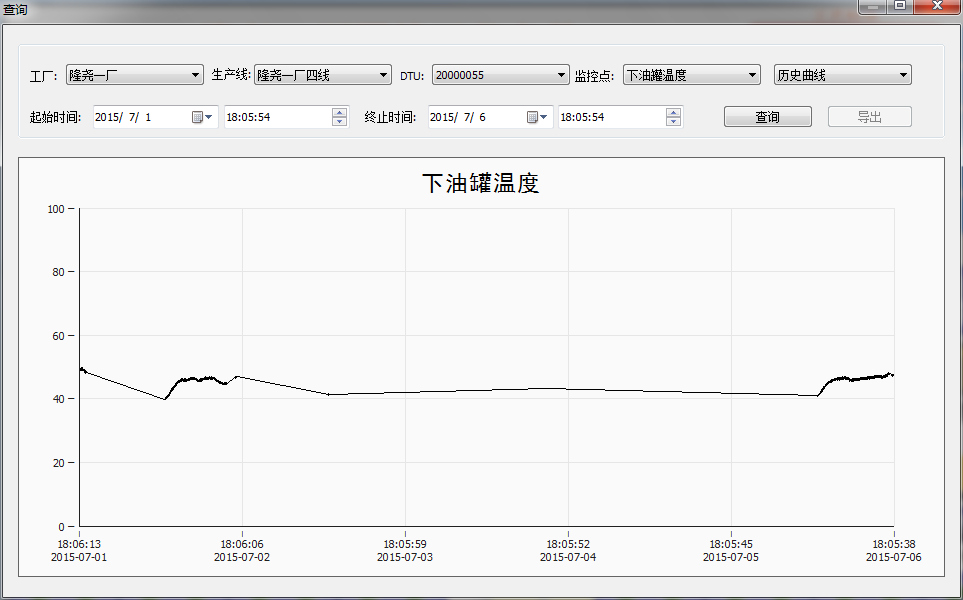Increase end time with up spinner arrow

pyautogui.click(x=674, y=112)
